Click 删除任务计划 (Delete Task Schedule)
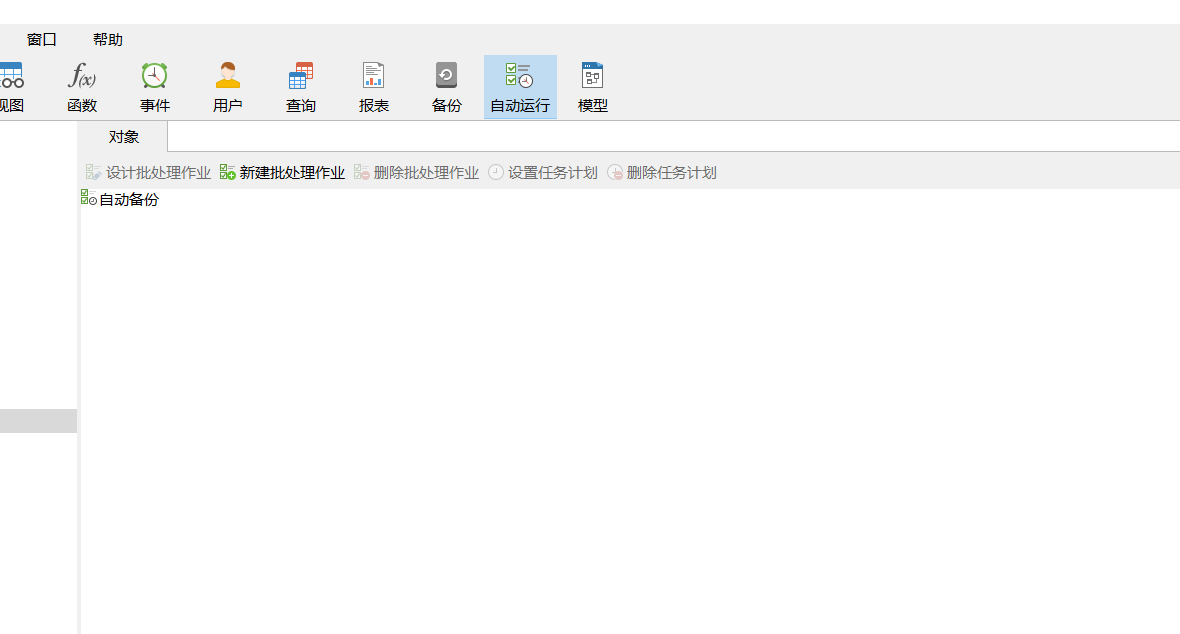This screenshot has height=634, width=1180. tap(661, 173)
